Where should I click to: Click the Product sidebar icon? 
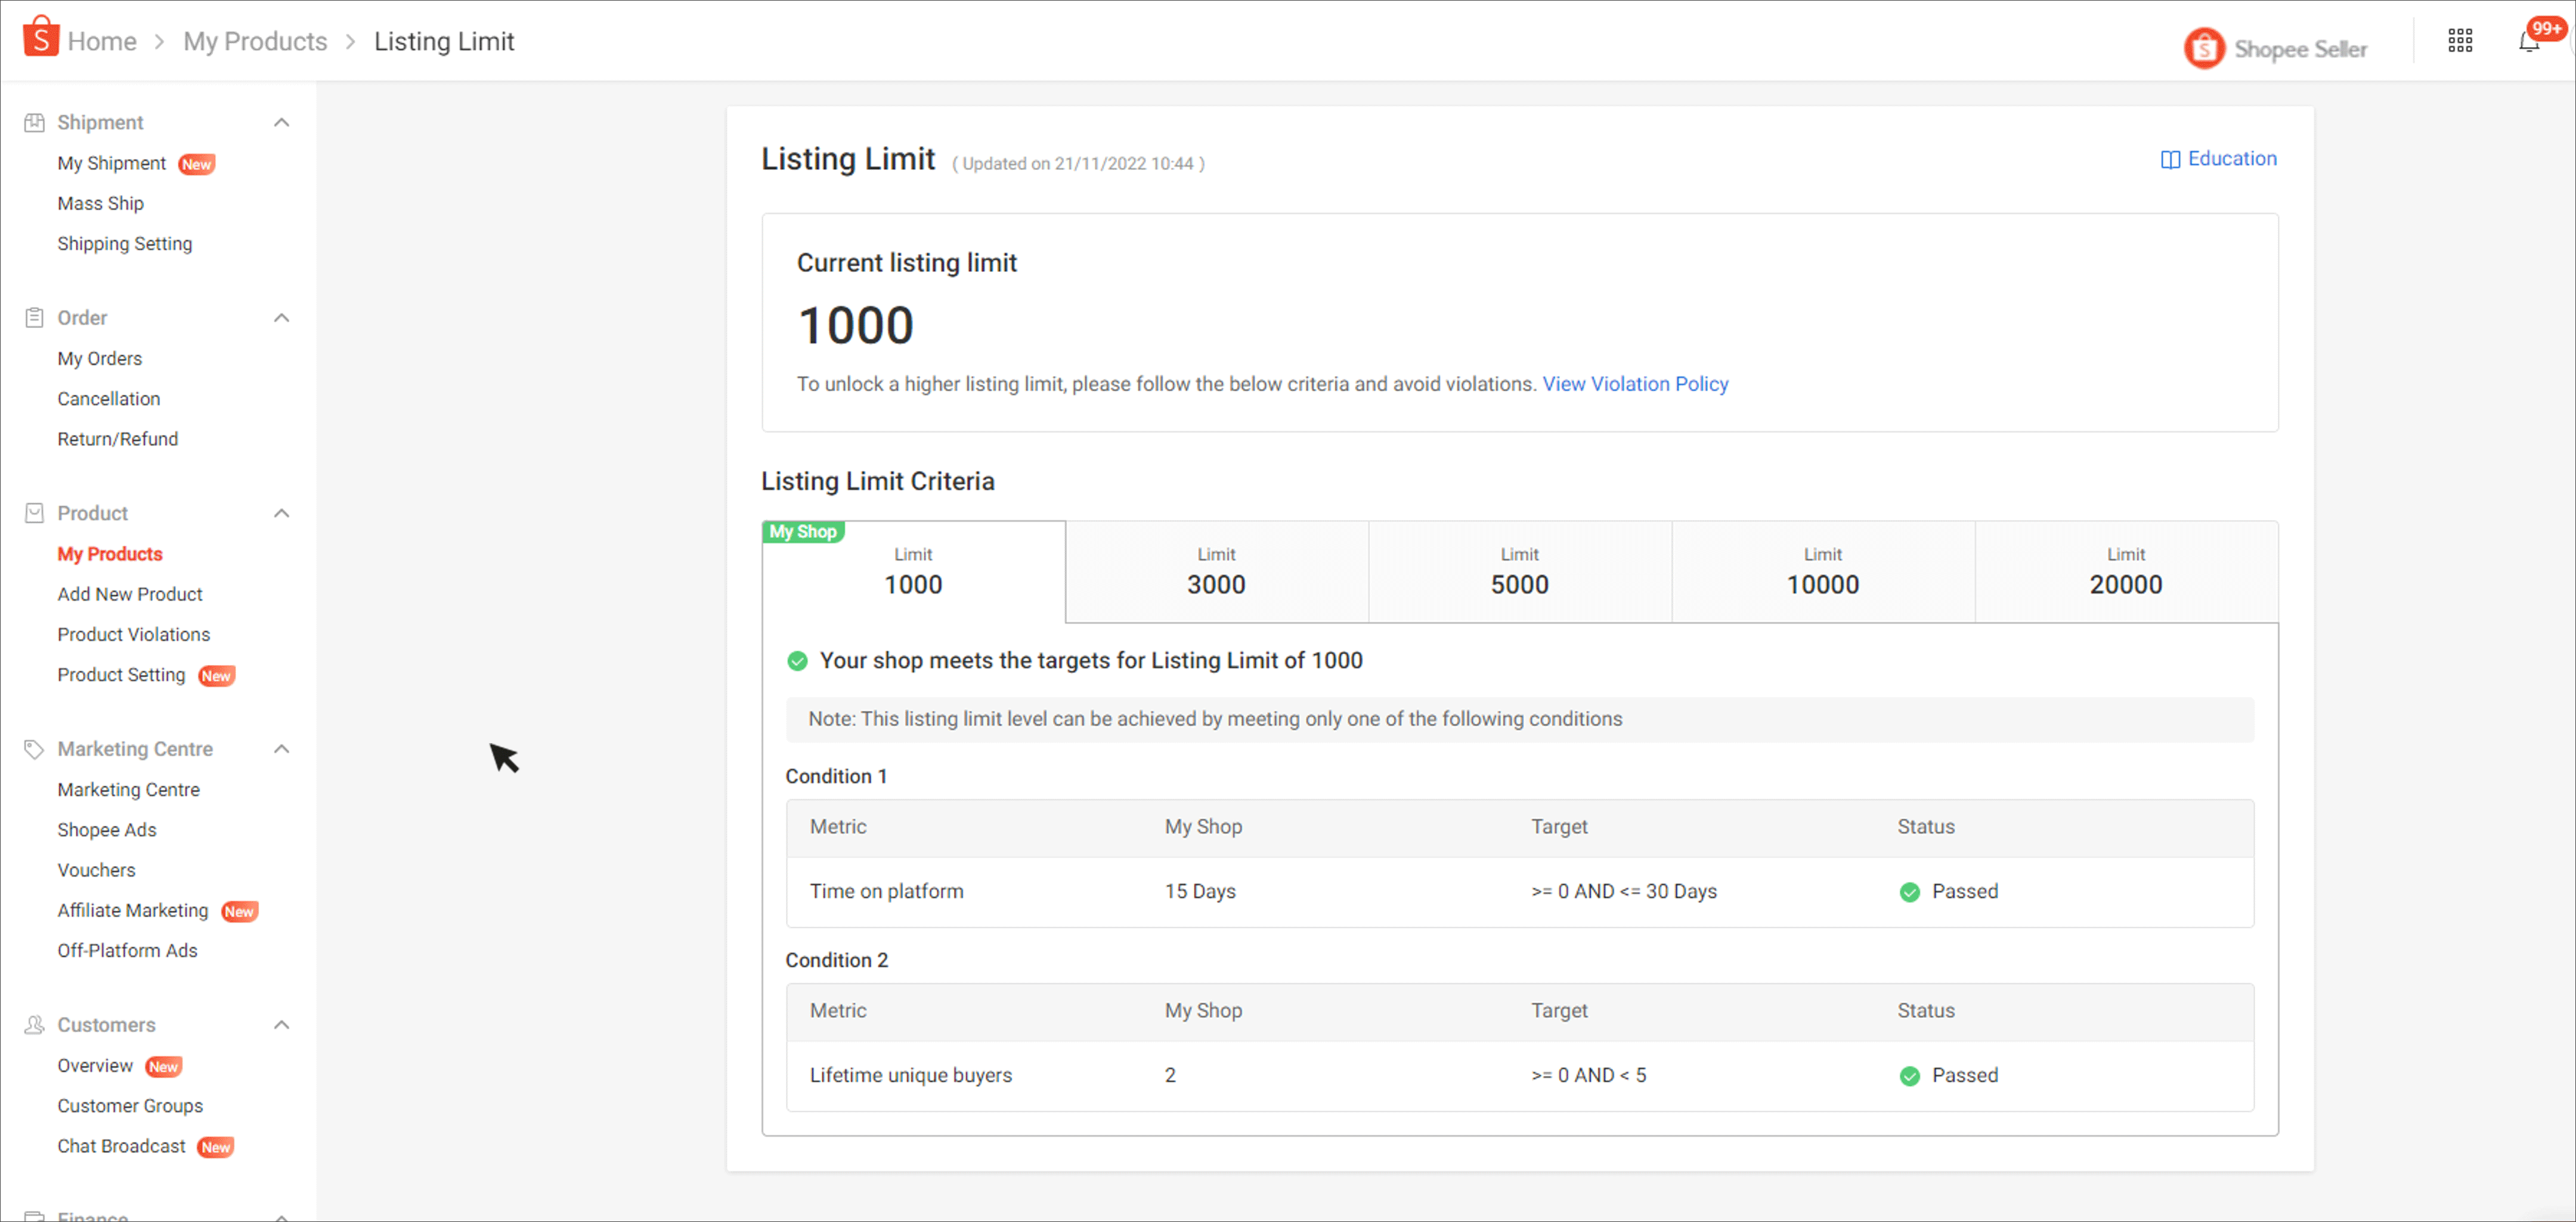point(34,512)
